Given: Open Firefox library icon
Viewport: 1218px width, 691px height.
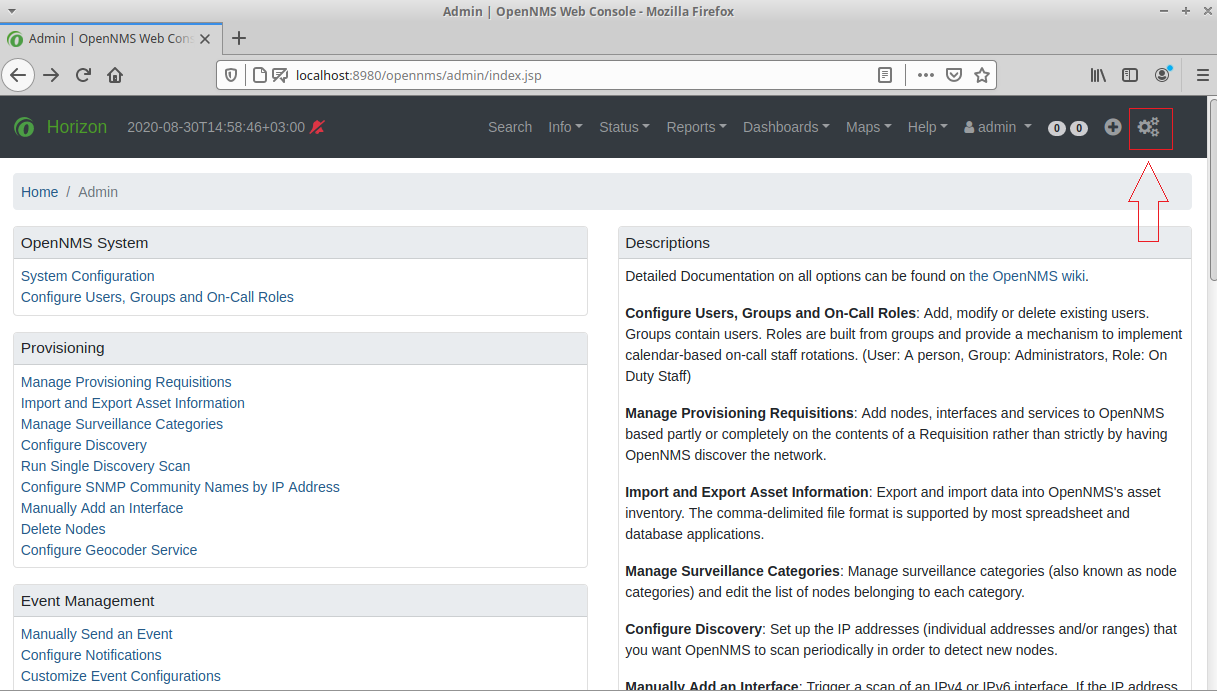Looking at the screenshot, I should click(1098, 75).
